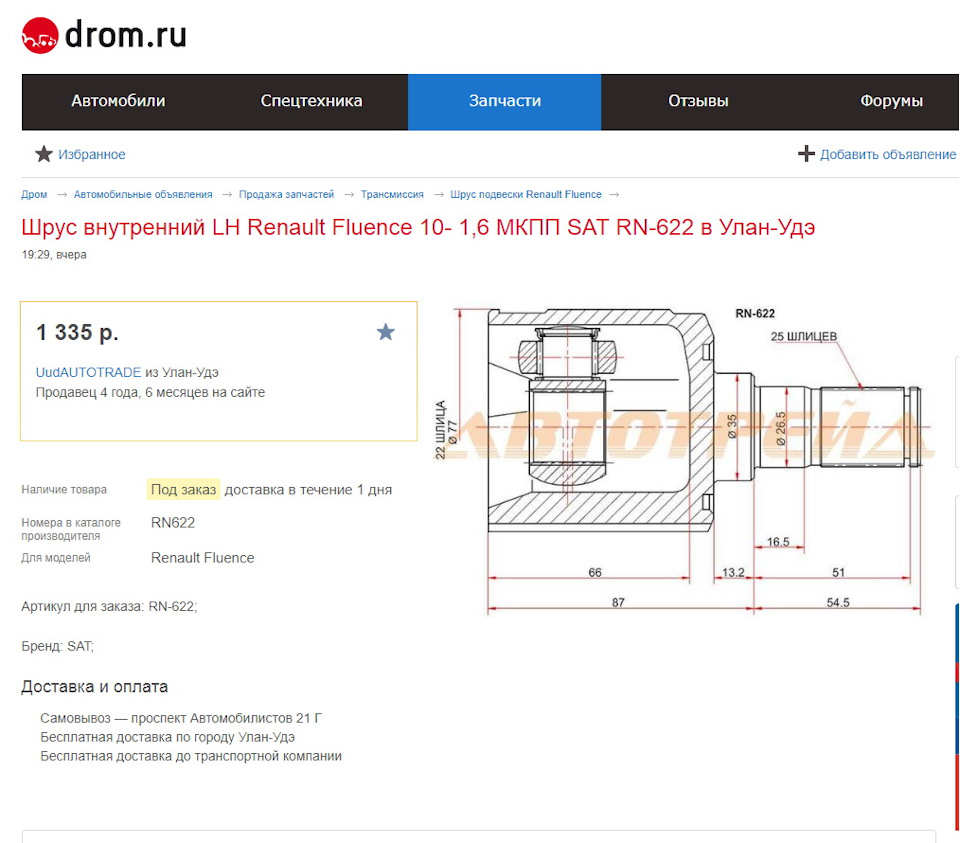Viewport: 960px width, 843px height.
Task: Open the Избранное link
Action: coord(92,154)
